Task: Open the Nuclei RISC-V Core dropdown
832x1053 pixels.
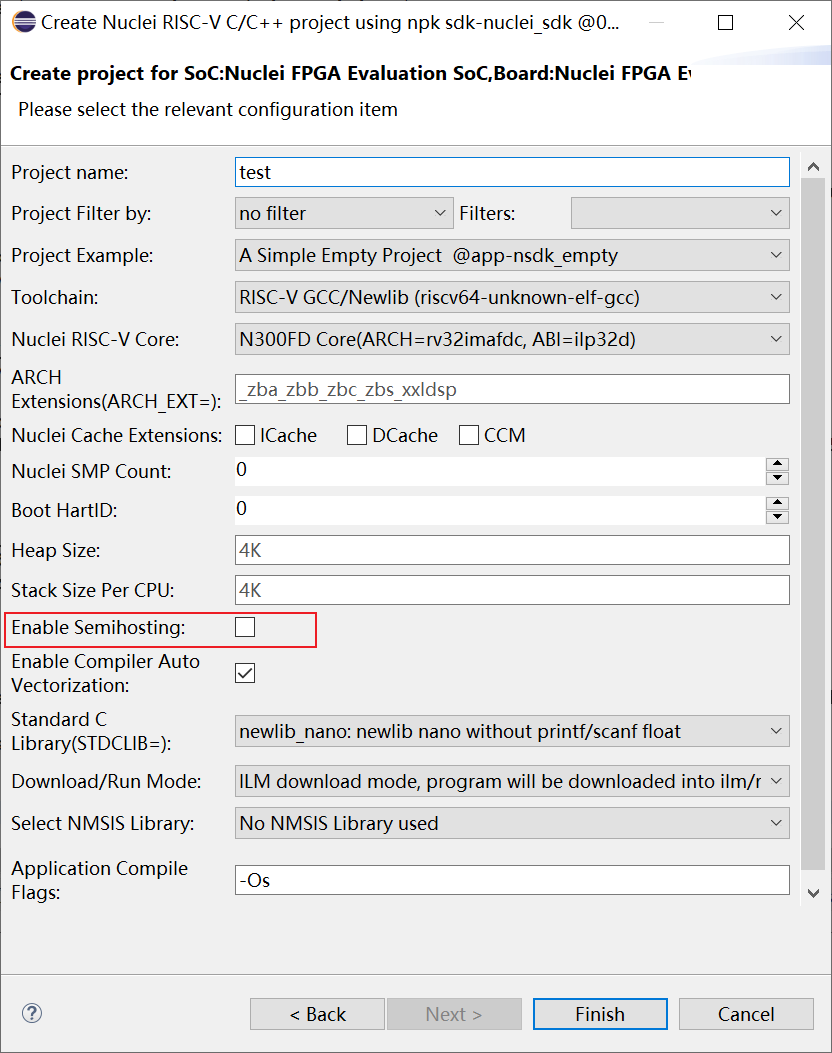Action: click(x=512, y=339)
